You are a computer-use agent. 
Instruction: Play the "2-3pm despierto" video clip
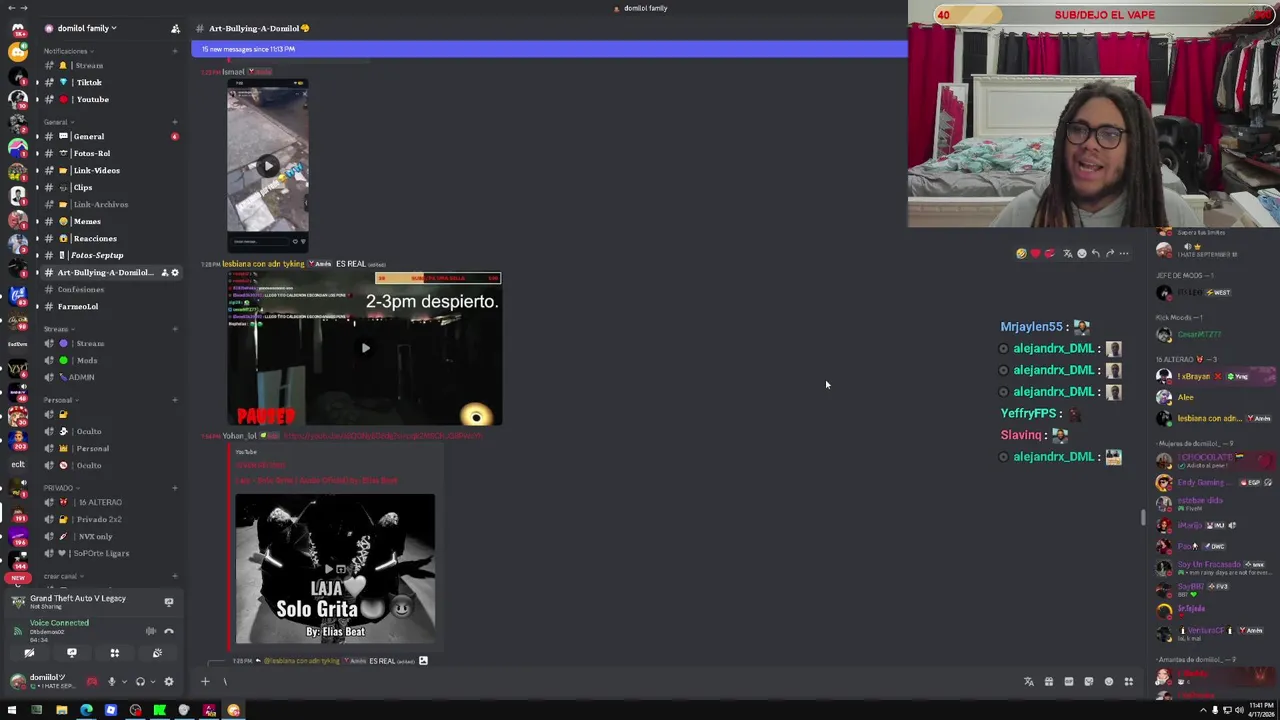coord(365,348)
